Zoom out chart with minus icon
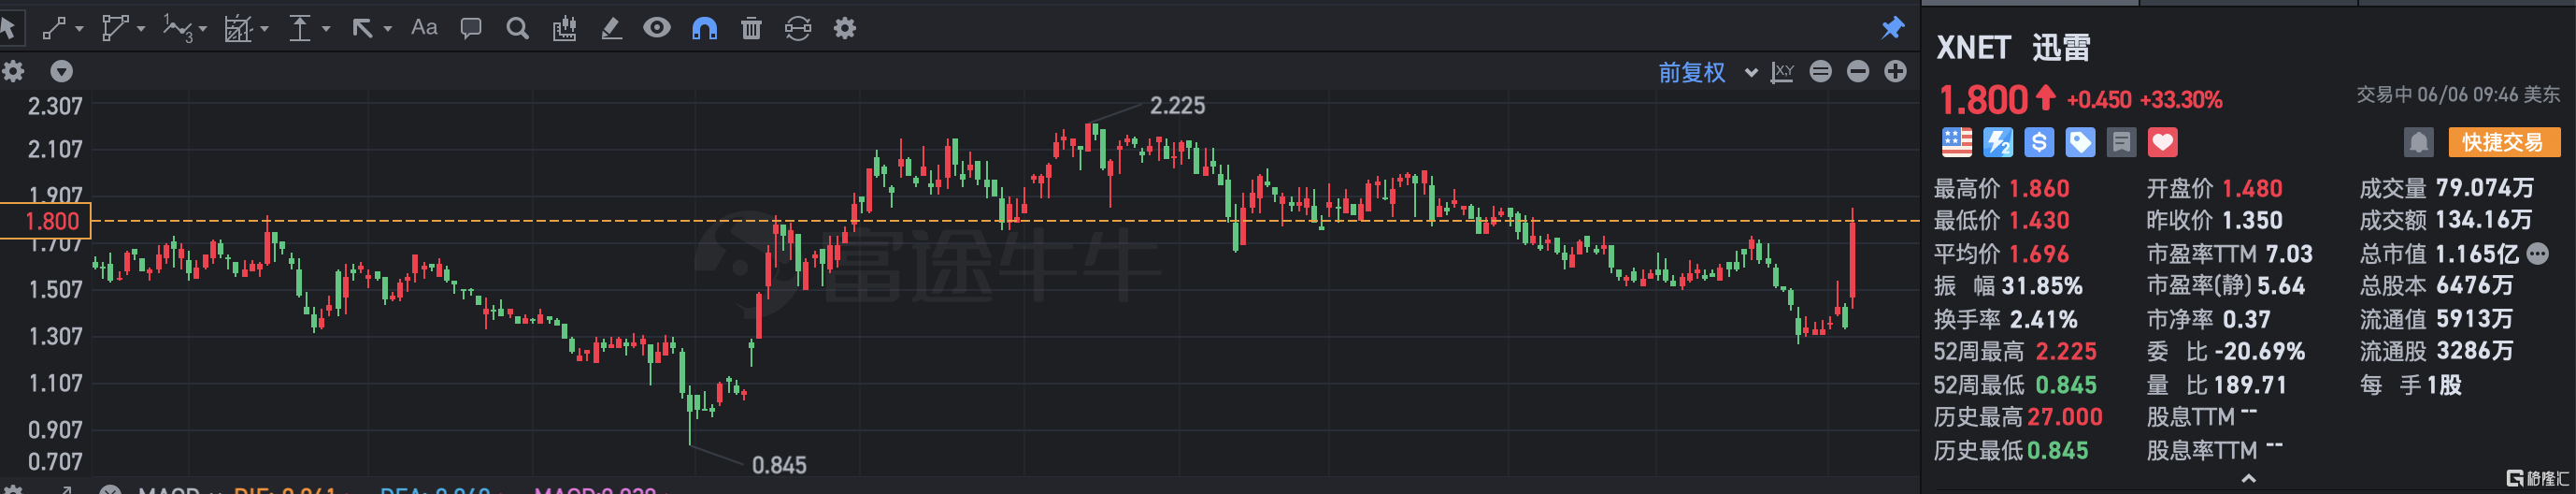Viewport: 2576px width, 494px height. tap(1858, 71)
